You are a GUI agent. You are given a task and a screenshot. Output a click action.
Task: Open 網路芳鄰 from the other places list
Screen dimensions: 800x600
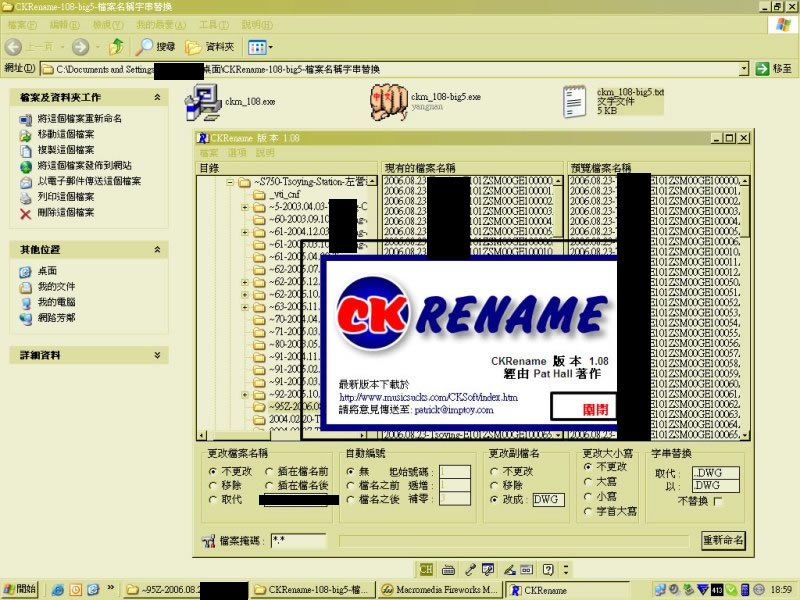(56, 318)
